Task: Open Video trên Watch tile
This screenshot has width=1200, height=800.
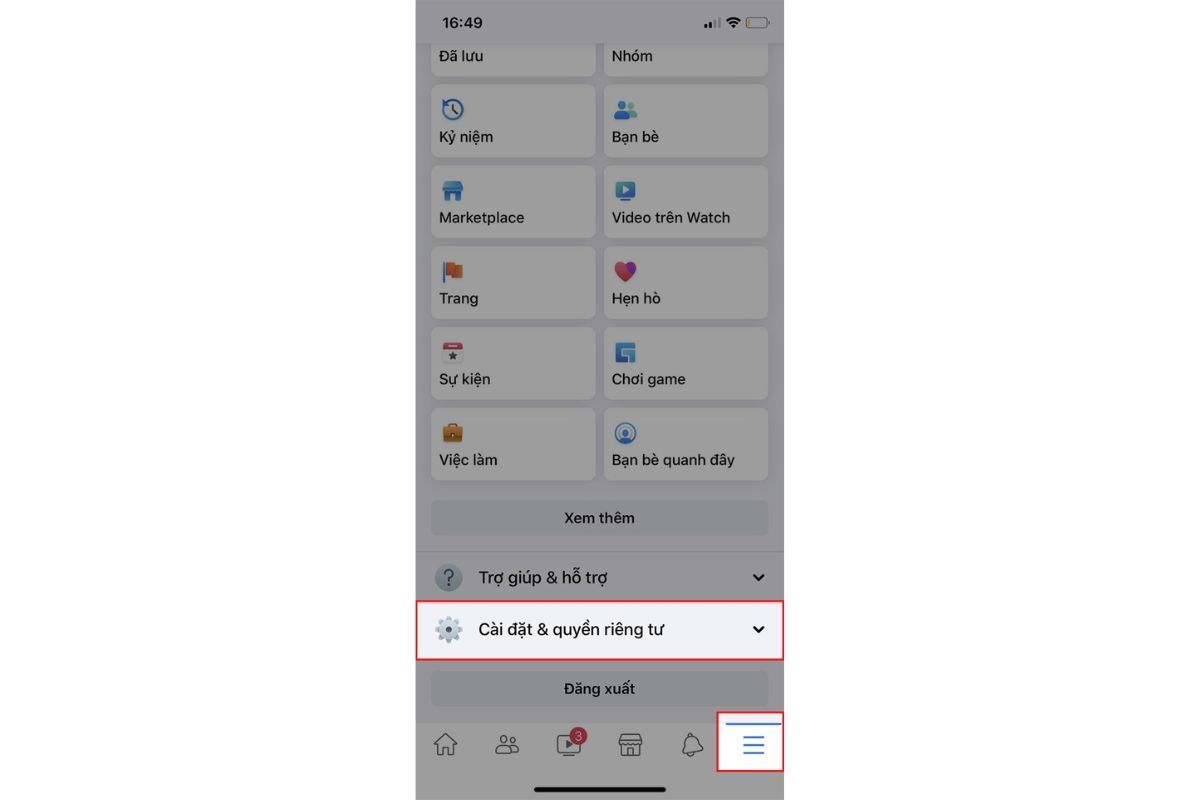Action: point(686,202)
